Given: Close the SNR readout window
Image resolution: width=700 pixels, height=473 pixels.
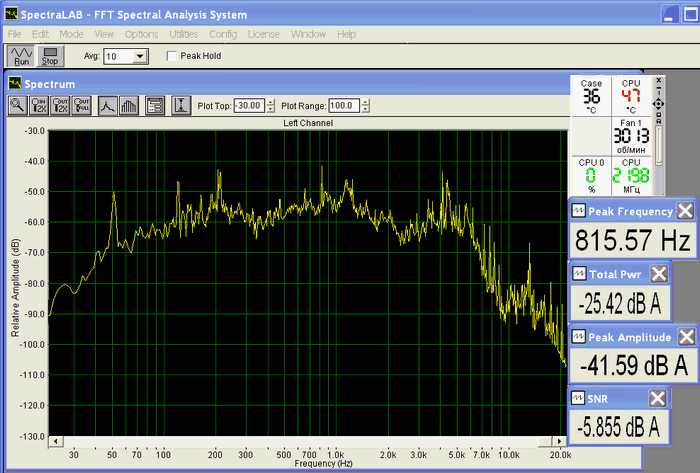Looking at the screenshot, I should point(657,398).
